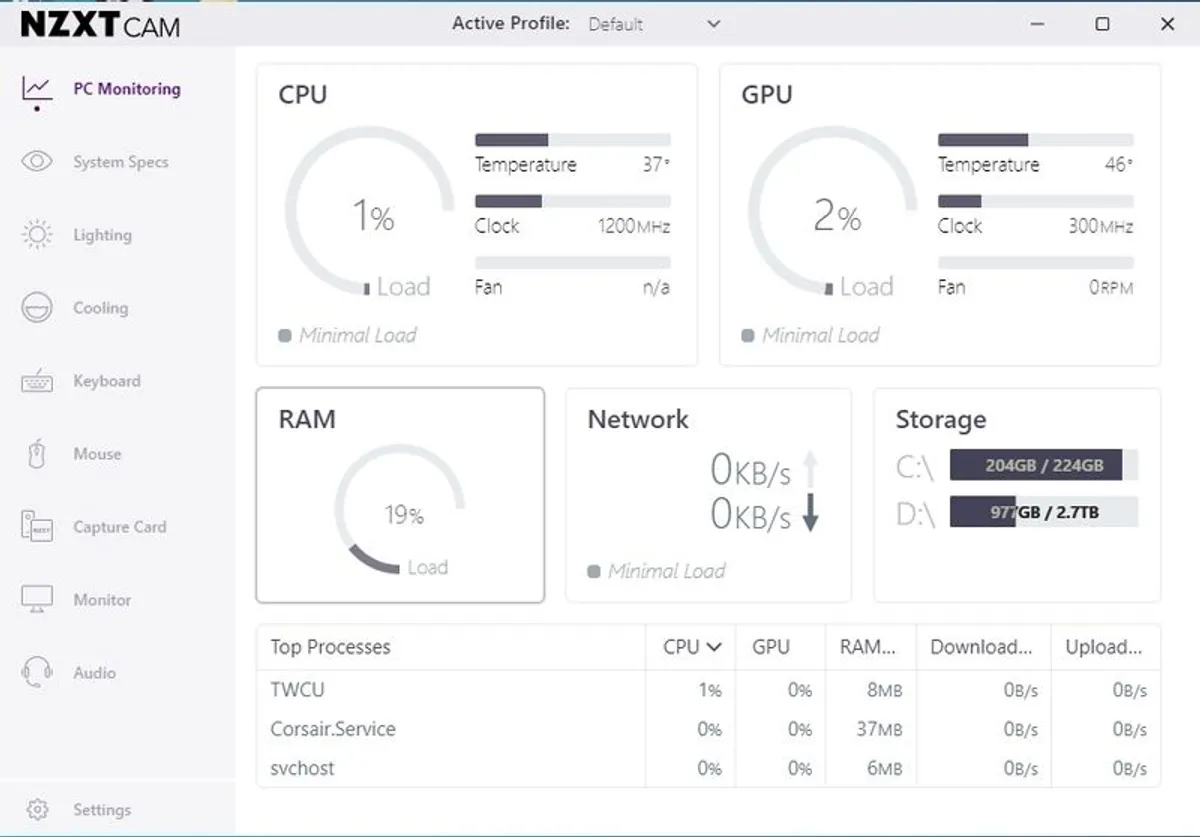Sort processes by Download column
Screen dimensions: 1200x837
(x=981, y=647)
